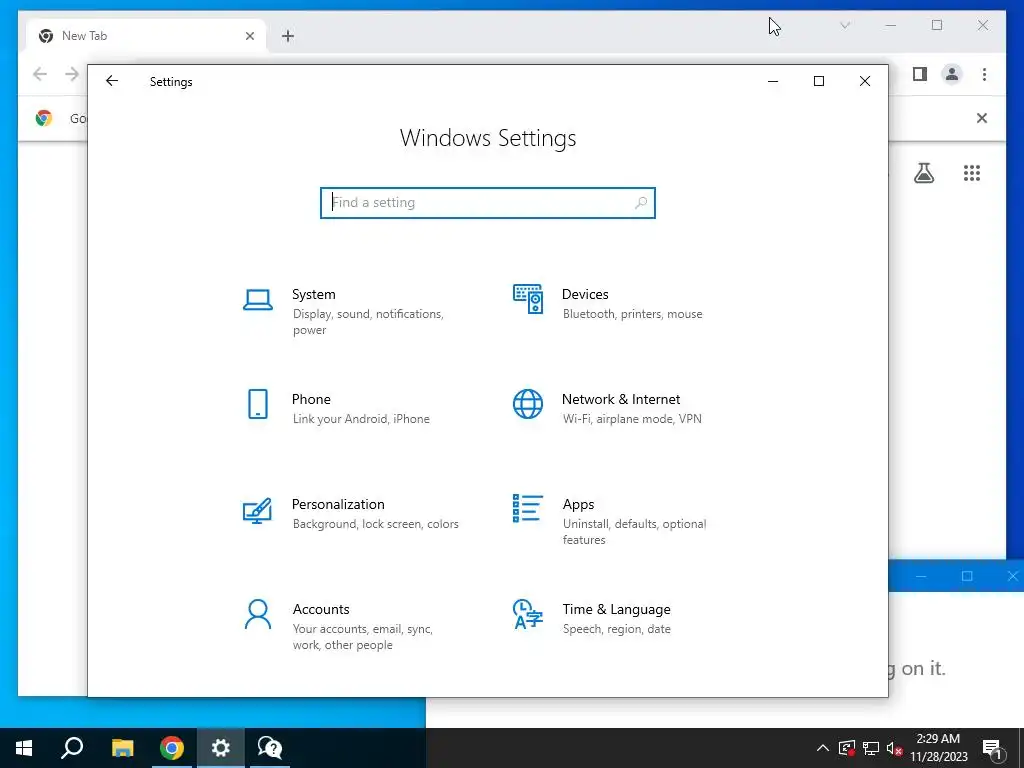Open the Phone category title
This screenshot has height=768, width=1024.
311,400
